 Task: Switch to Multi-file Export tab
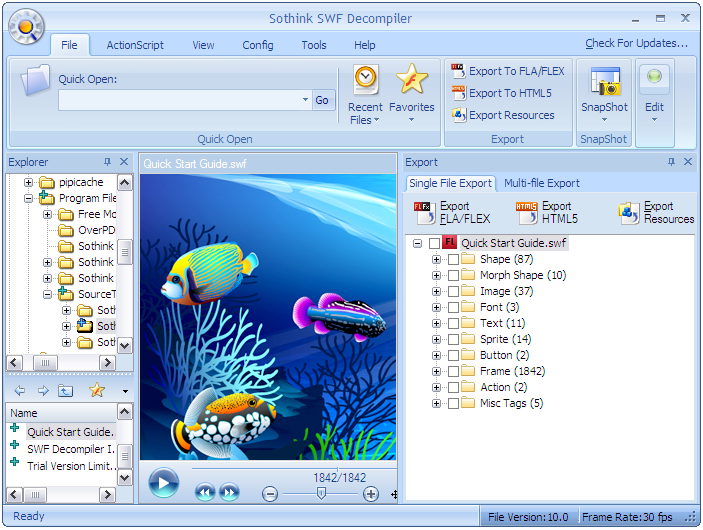pyautogui.click(x=542, y=183)
